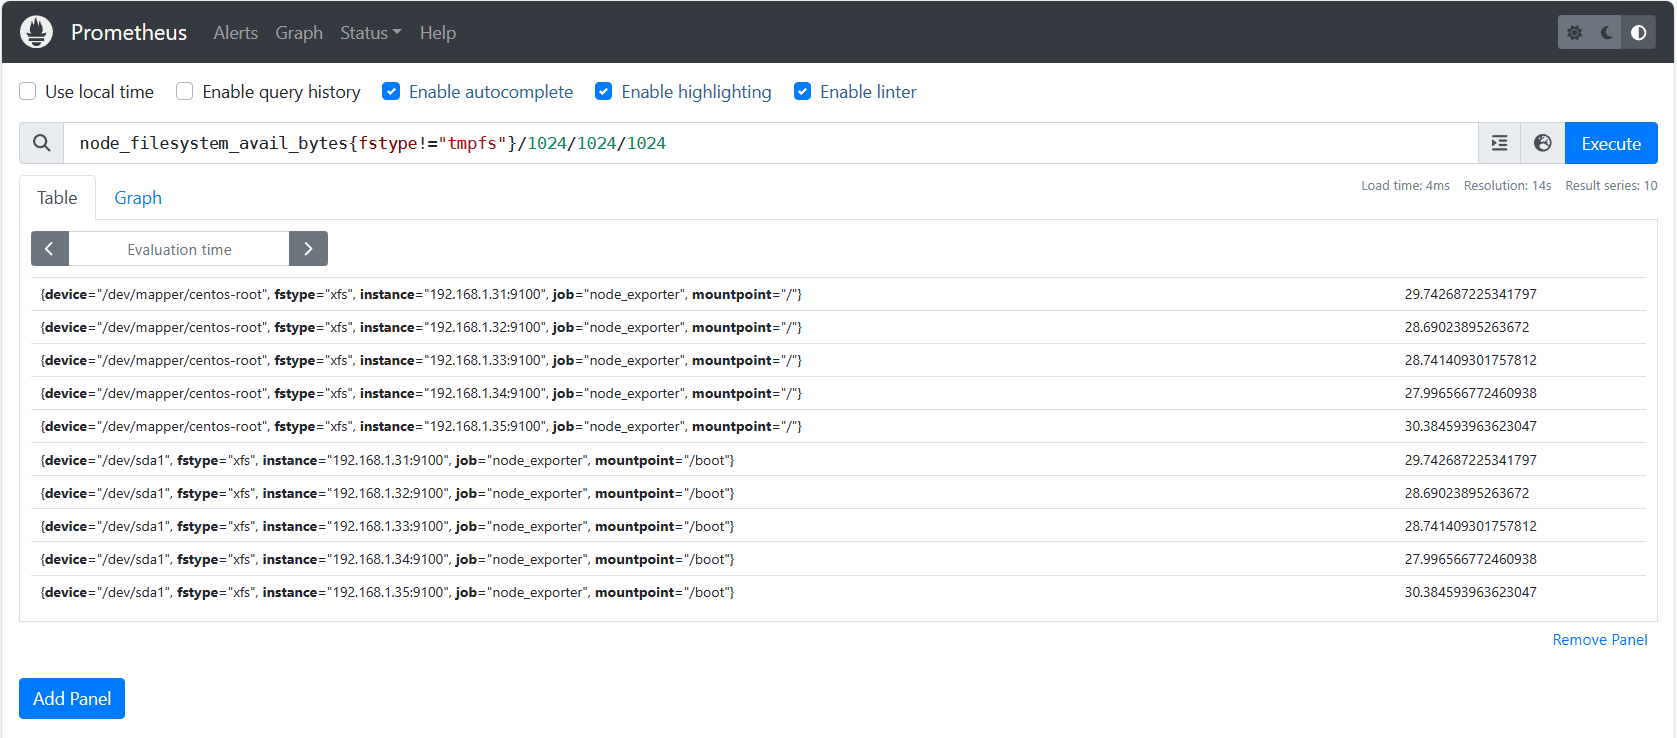The image size is (1677, 738).
Task: Select centos-root series for instance 192.168.1.32:9100
Action: point(421,327)
